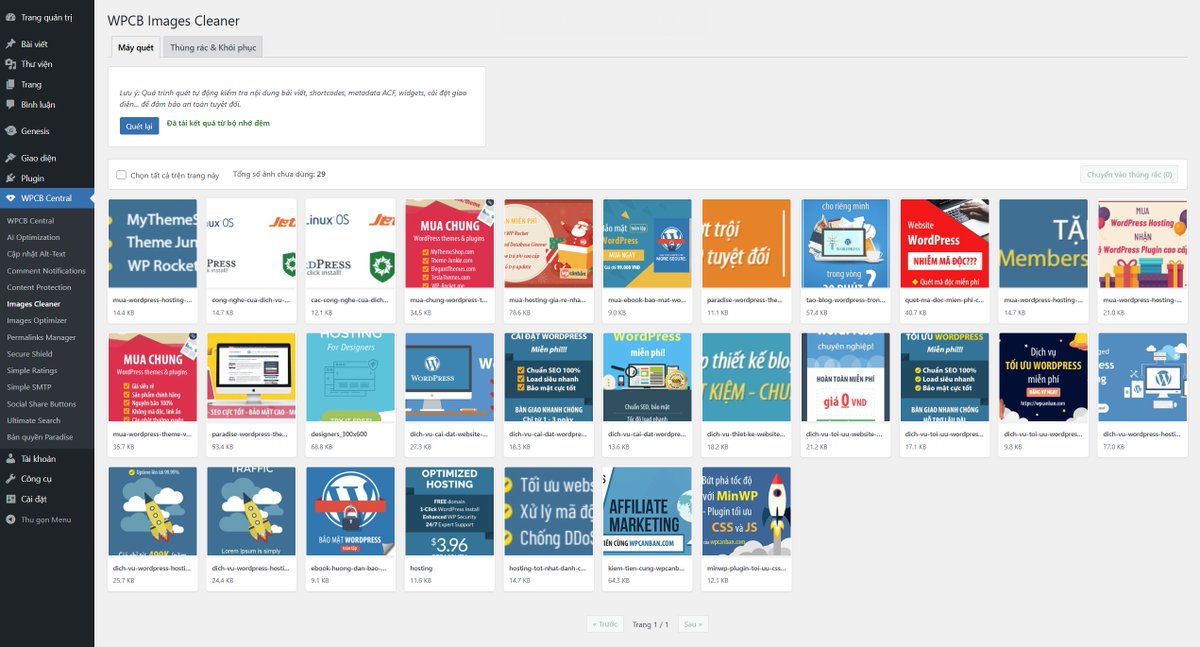Select the hosting-tot-nhat-danh-c image
Image resolution: width=1200 pixels, height=647 pixels.
tap(548, 511)
